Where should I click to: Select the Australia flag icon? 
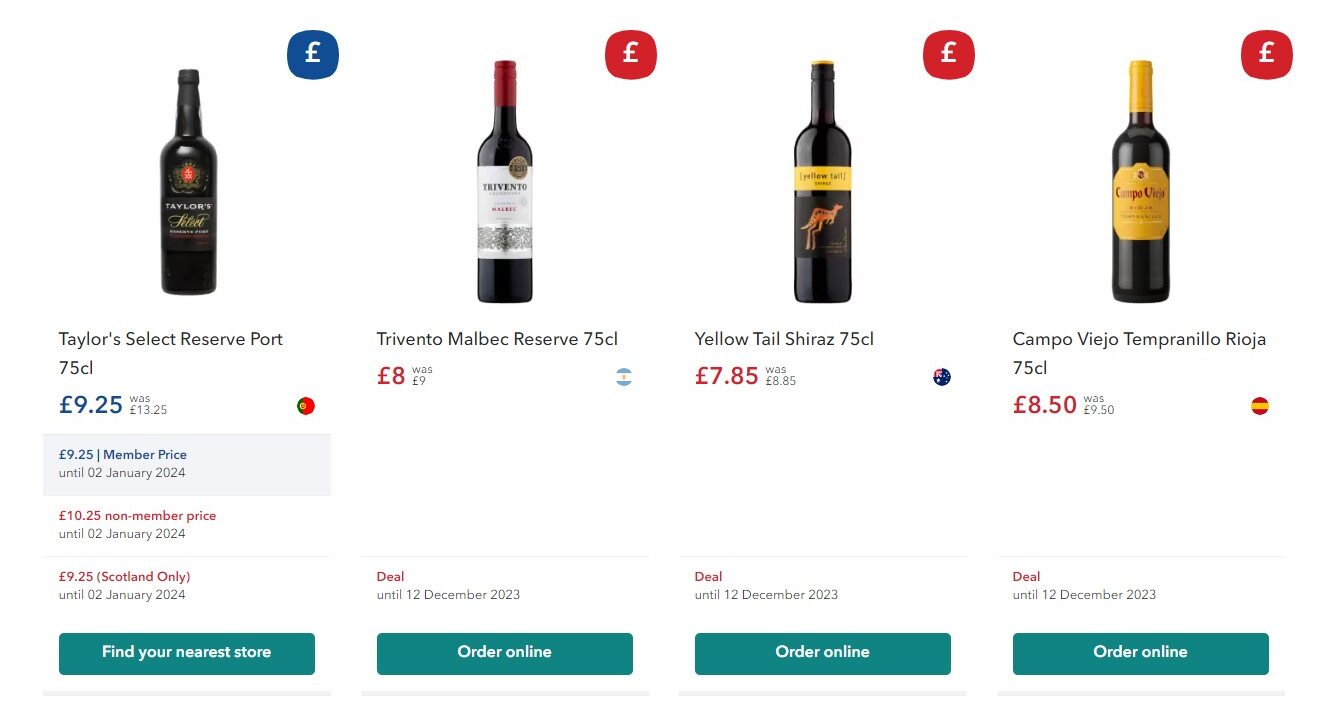[x=941, y=377]
